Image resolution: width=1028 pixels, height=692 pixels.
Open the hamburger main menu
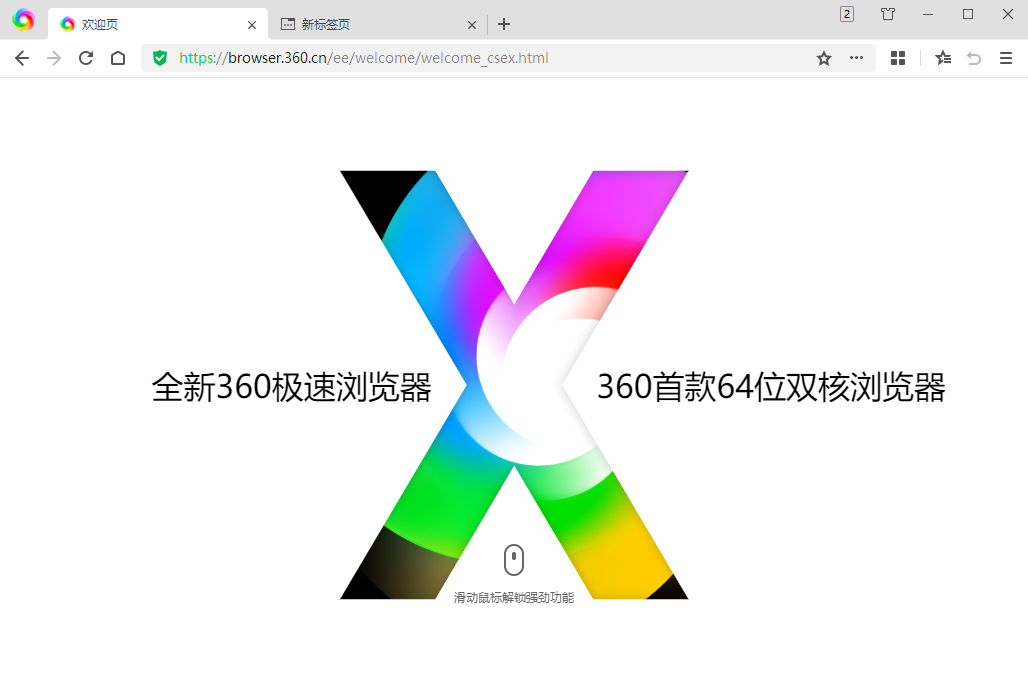[x=1006, y=58]
